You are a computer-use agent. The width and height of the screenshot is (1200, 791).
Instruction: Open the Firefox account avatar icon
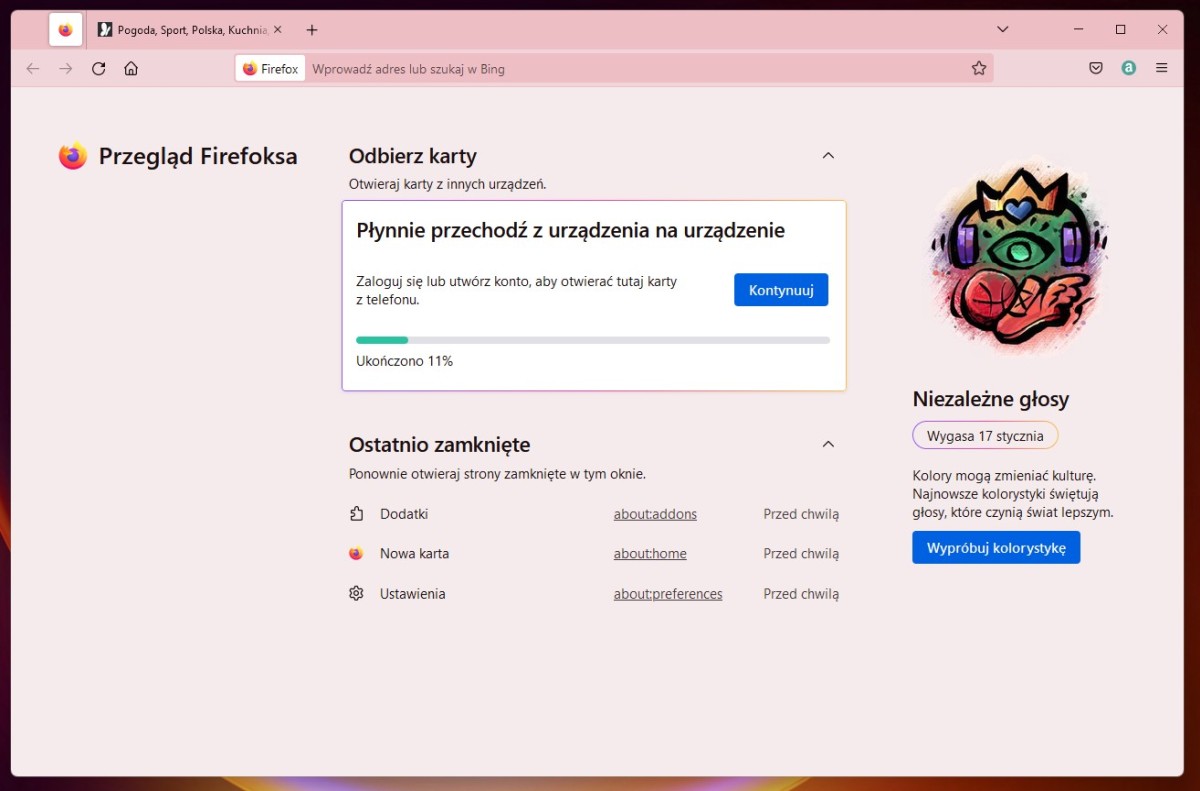pyautogui.click(x=1128, y=68)
